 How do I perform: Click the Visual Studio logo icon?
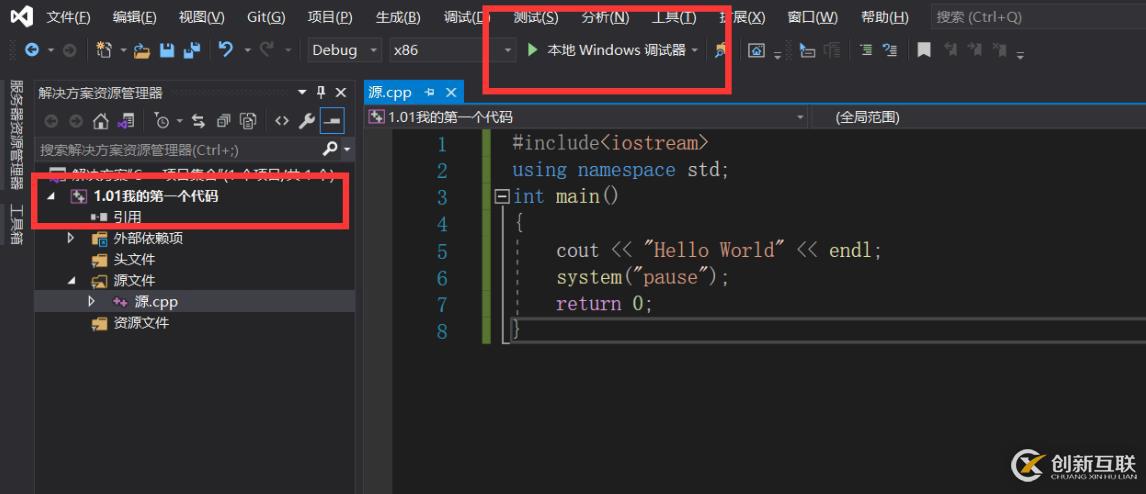point(21,16)
